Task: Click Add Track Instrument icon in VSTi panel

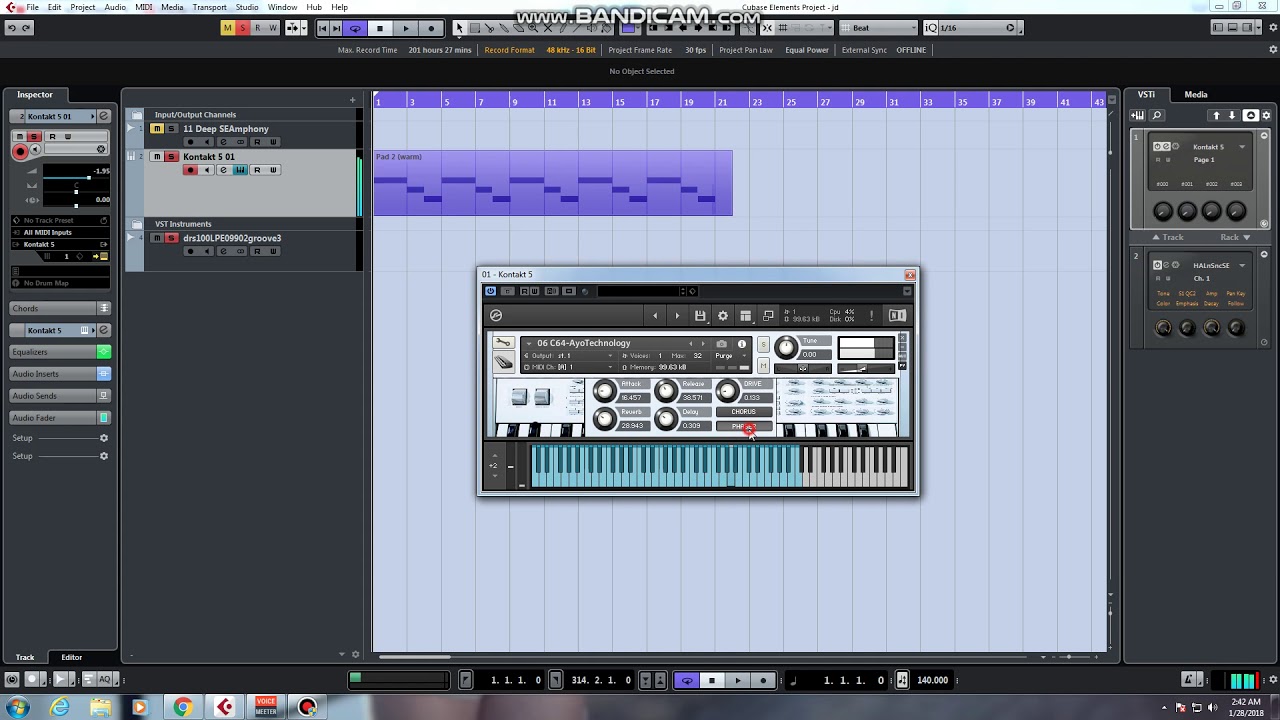Action: 1138,116
